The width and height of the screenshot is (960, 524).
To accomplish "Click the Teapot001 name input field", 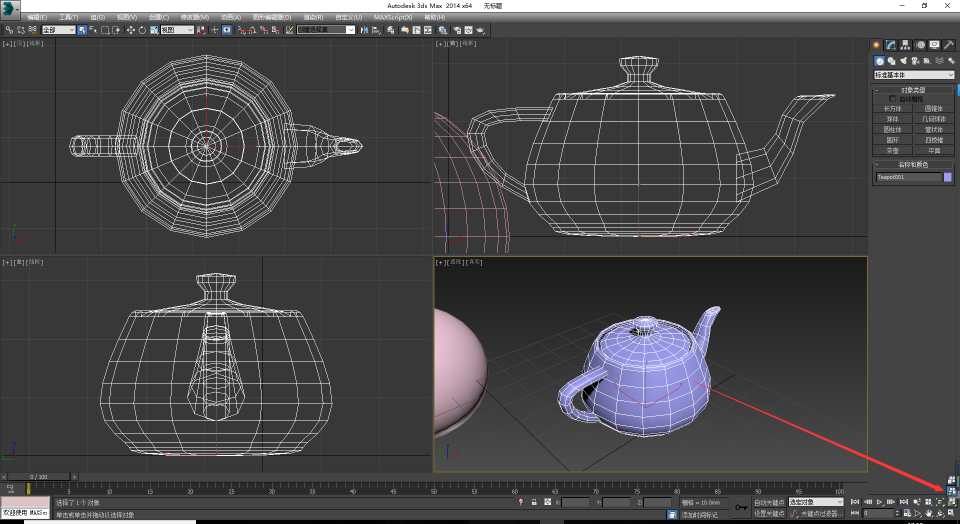I will point(908,177).
